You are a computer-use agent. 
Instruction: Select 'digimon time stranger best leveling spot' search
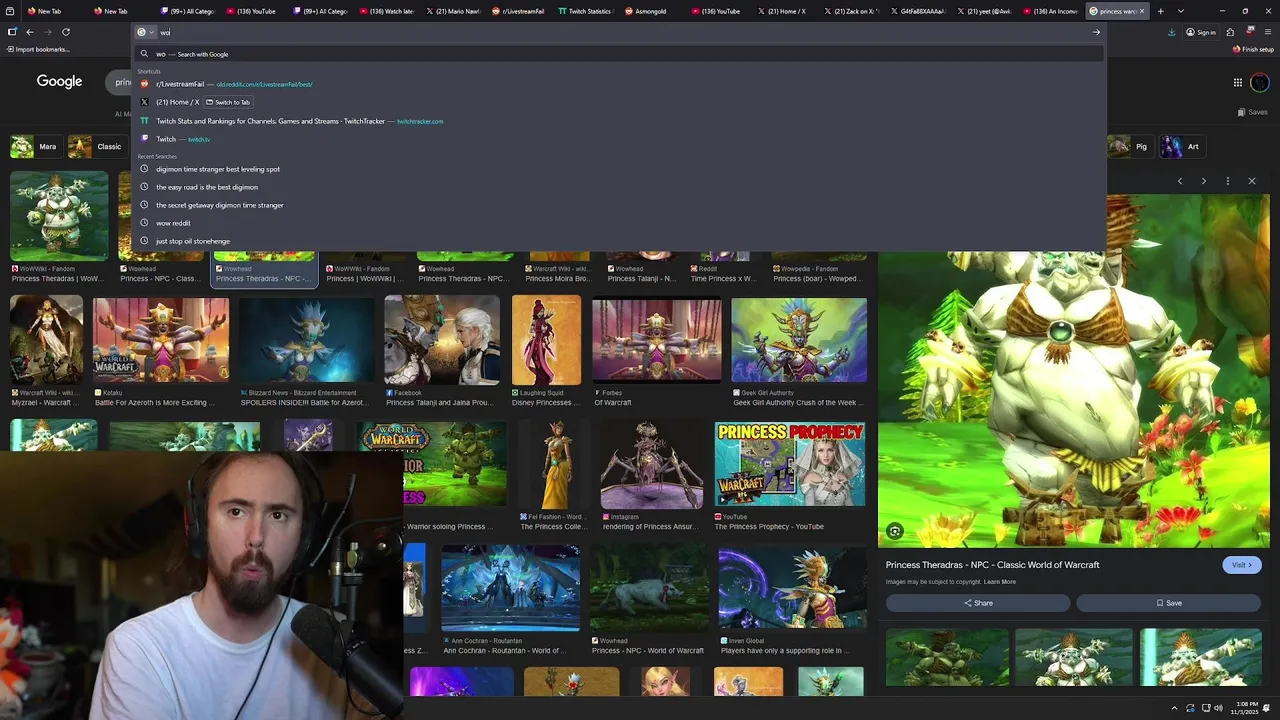pyautogui.click(x=620, y=169)
